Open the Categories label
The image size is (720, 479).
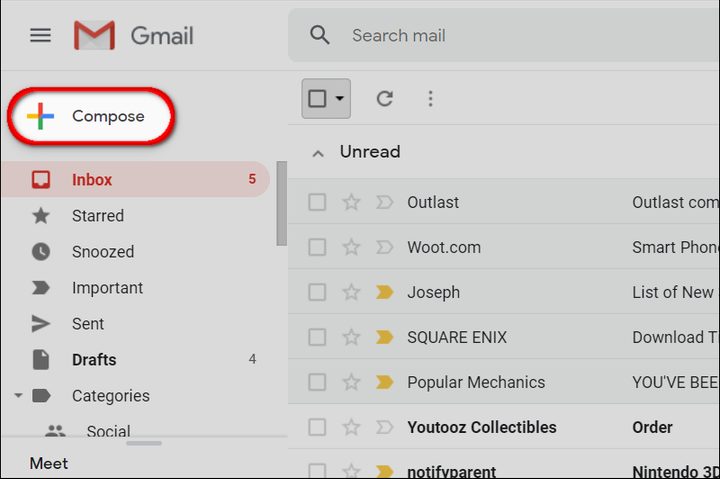[x=111, y=395]
